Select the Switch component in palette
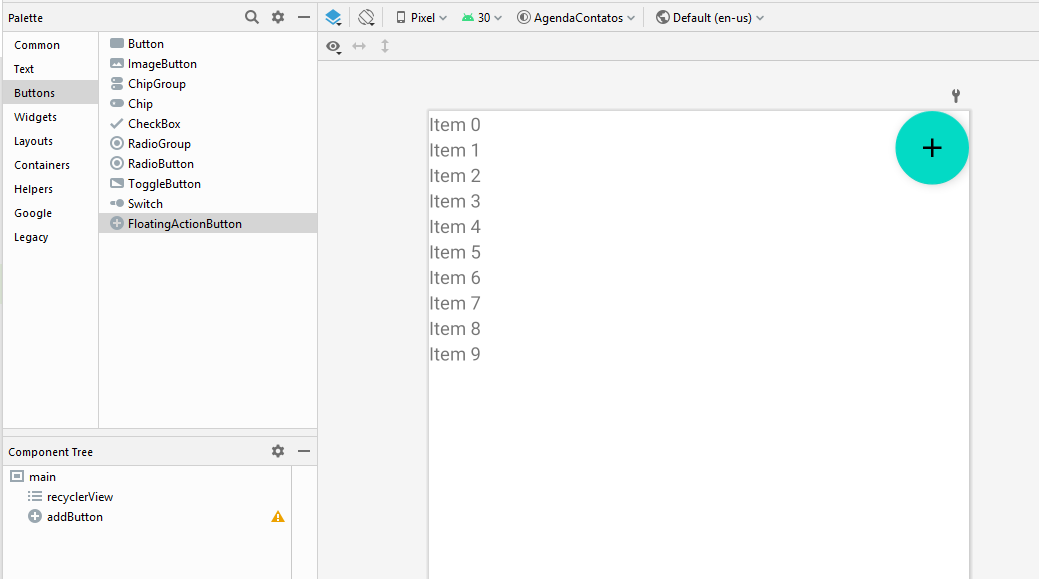This screenshot has width=1039, height=579. click(x=145, y=204)
